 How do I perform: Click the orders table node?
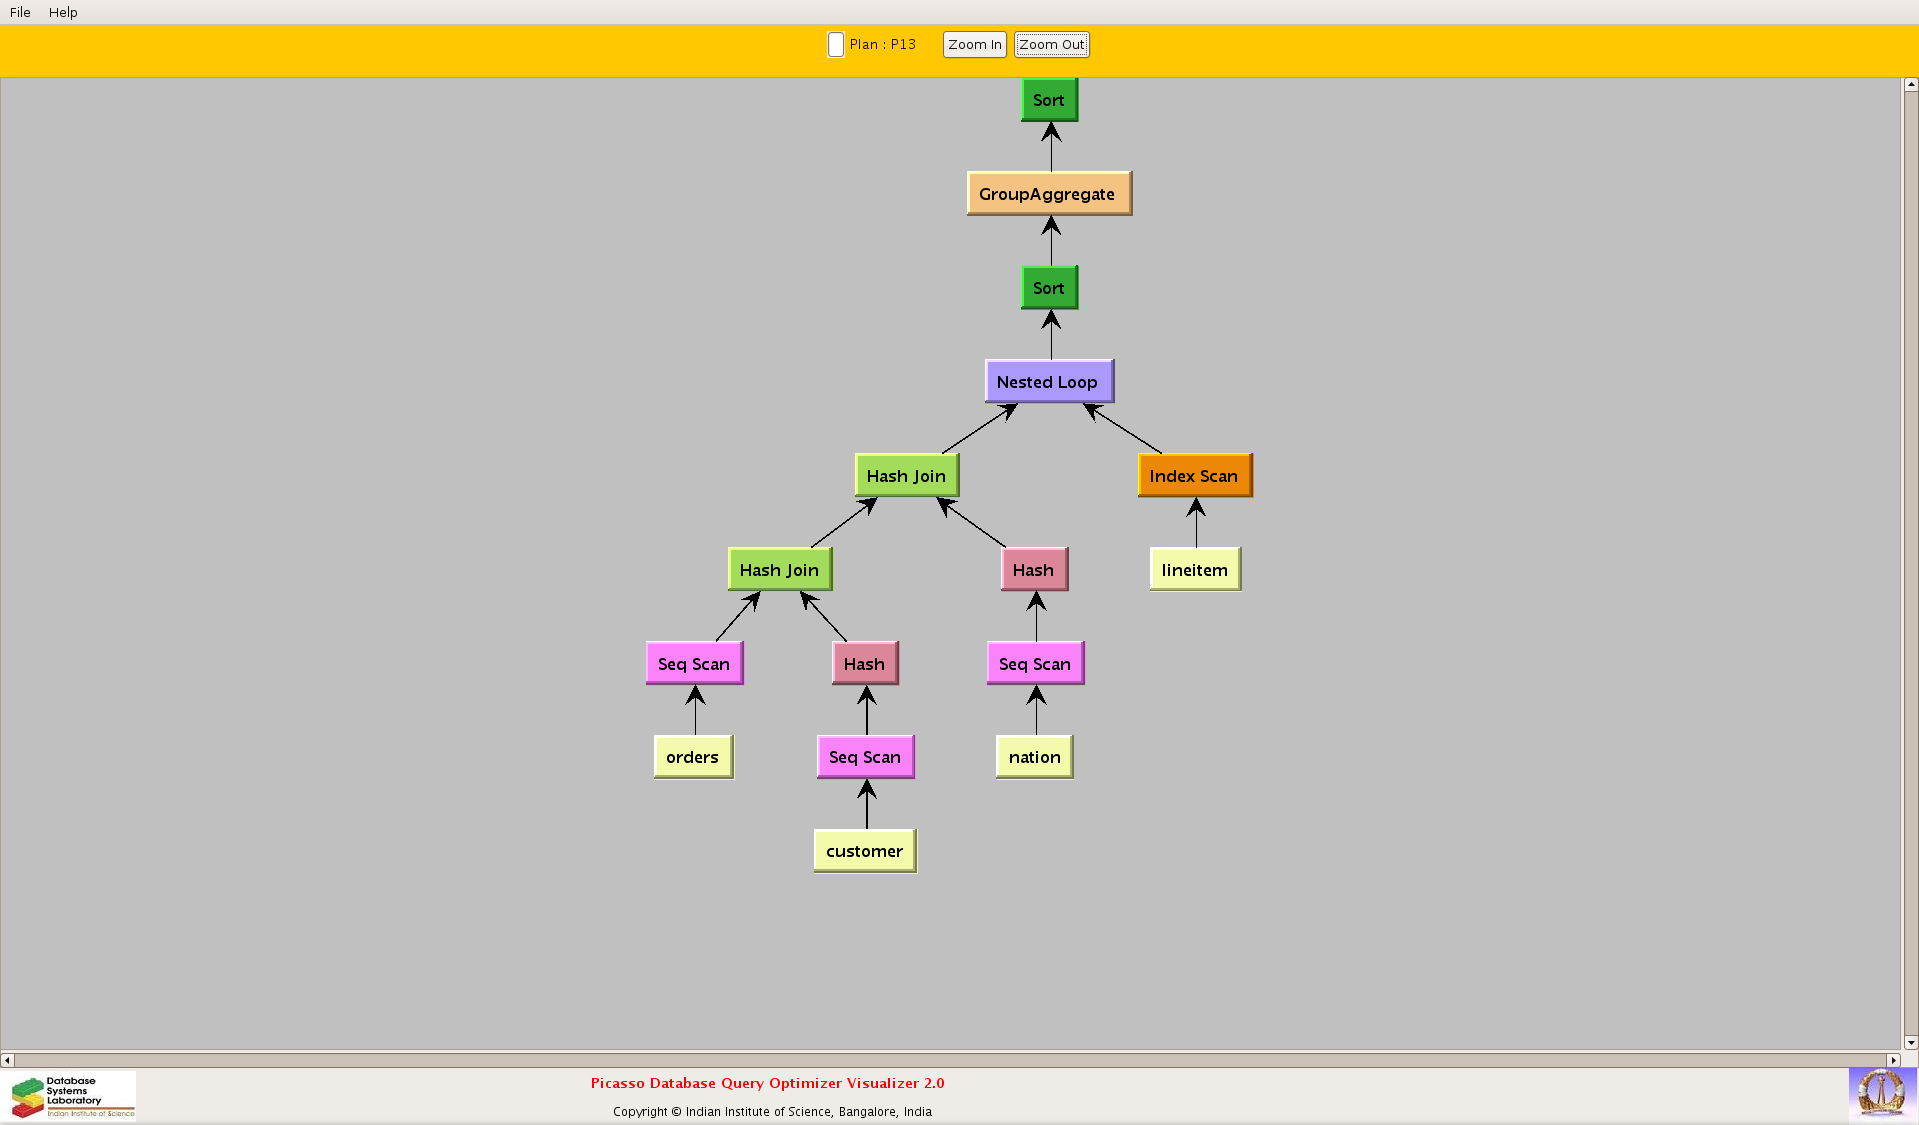[693, 757]
